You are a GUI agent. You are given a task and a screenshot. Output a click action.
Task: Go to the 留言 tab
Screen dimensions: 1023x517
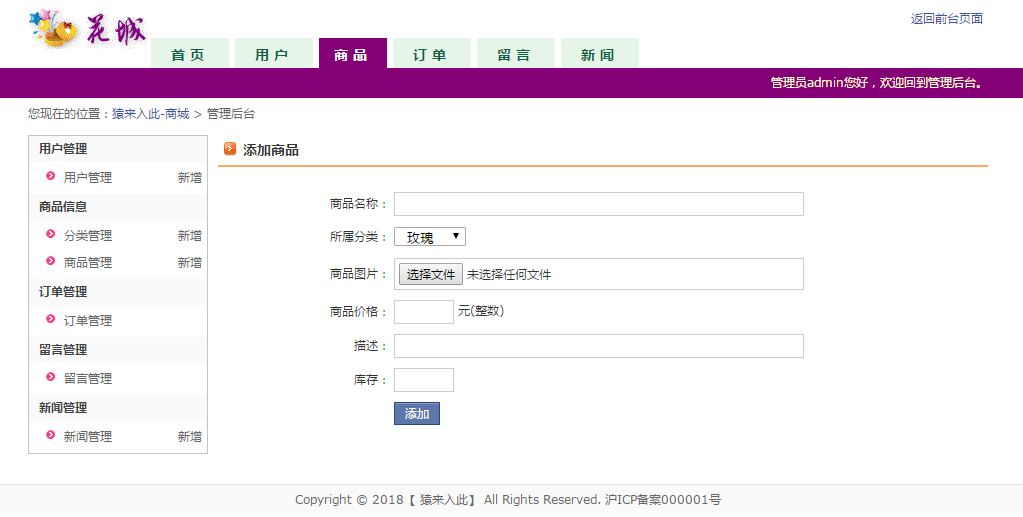[x=516, y=54]
